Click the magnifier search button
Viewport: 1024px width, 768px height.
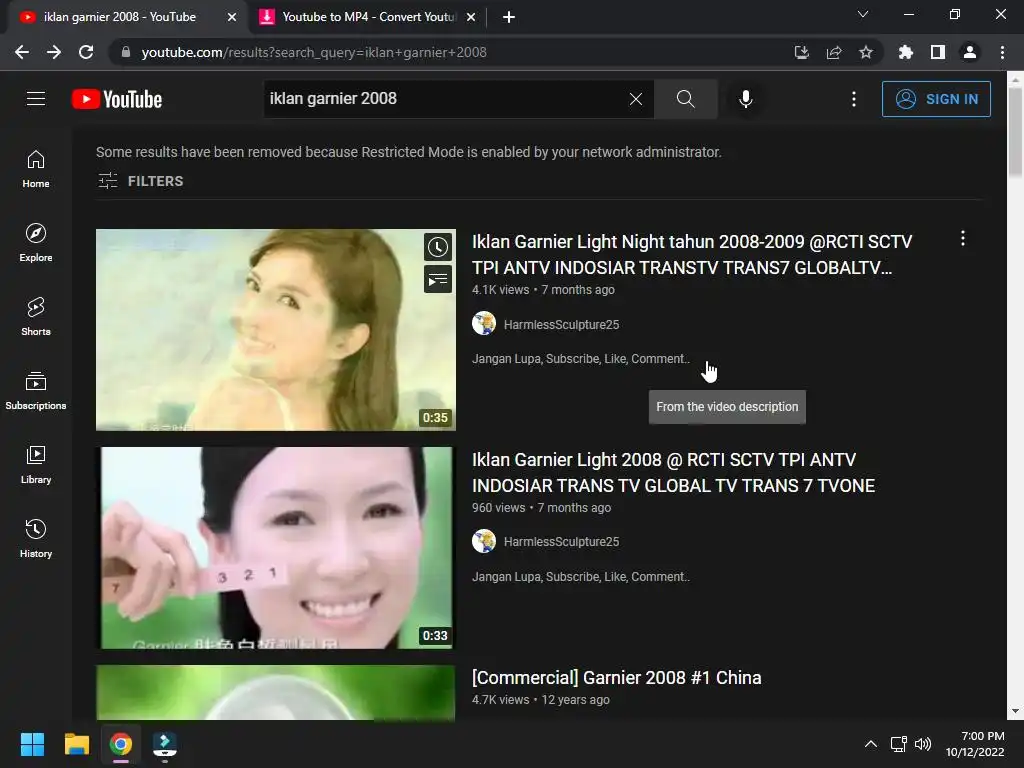pos(686,99)
